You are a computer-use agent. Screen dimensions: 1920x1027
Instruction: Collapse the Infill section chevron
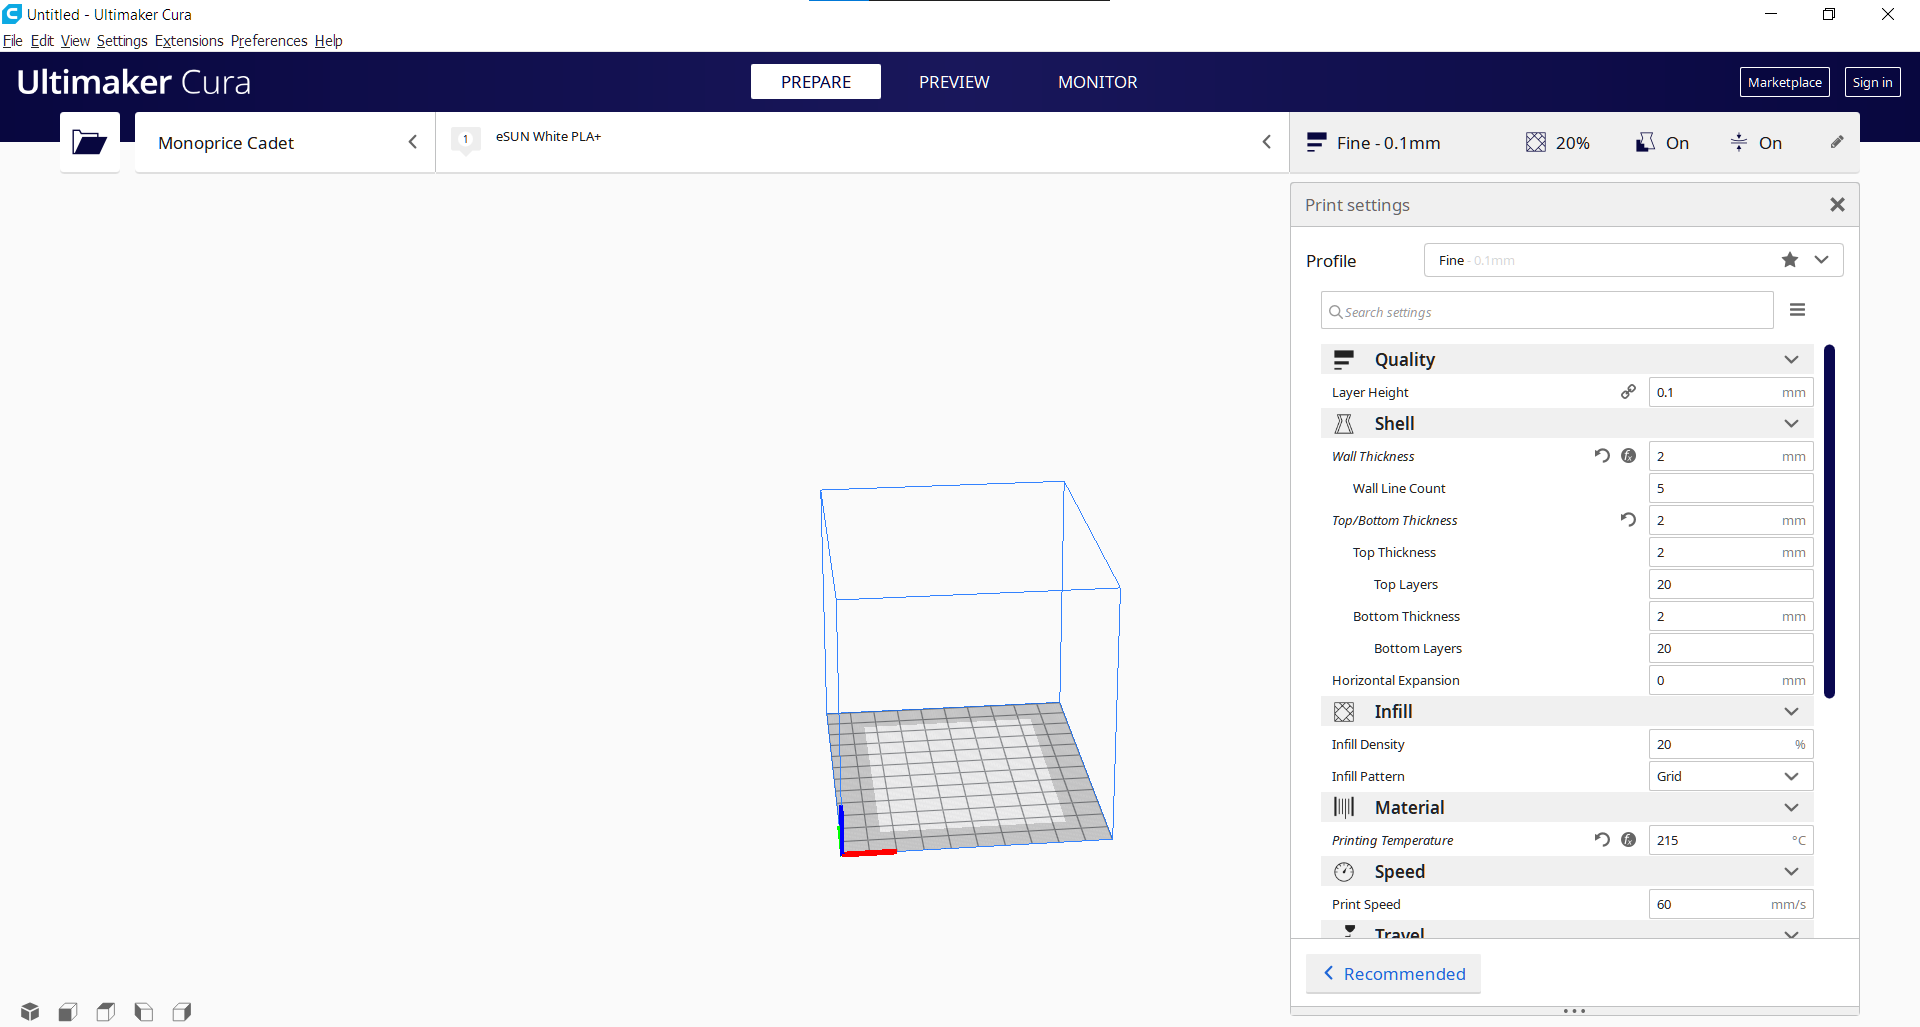1791,712
